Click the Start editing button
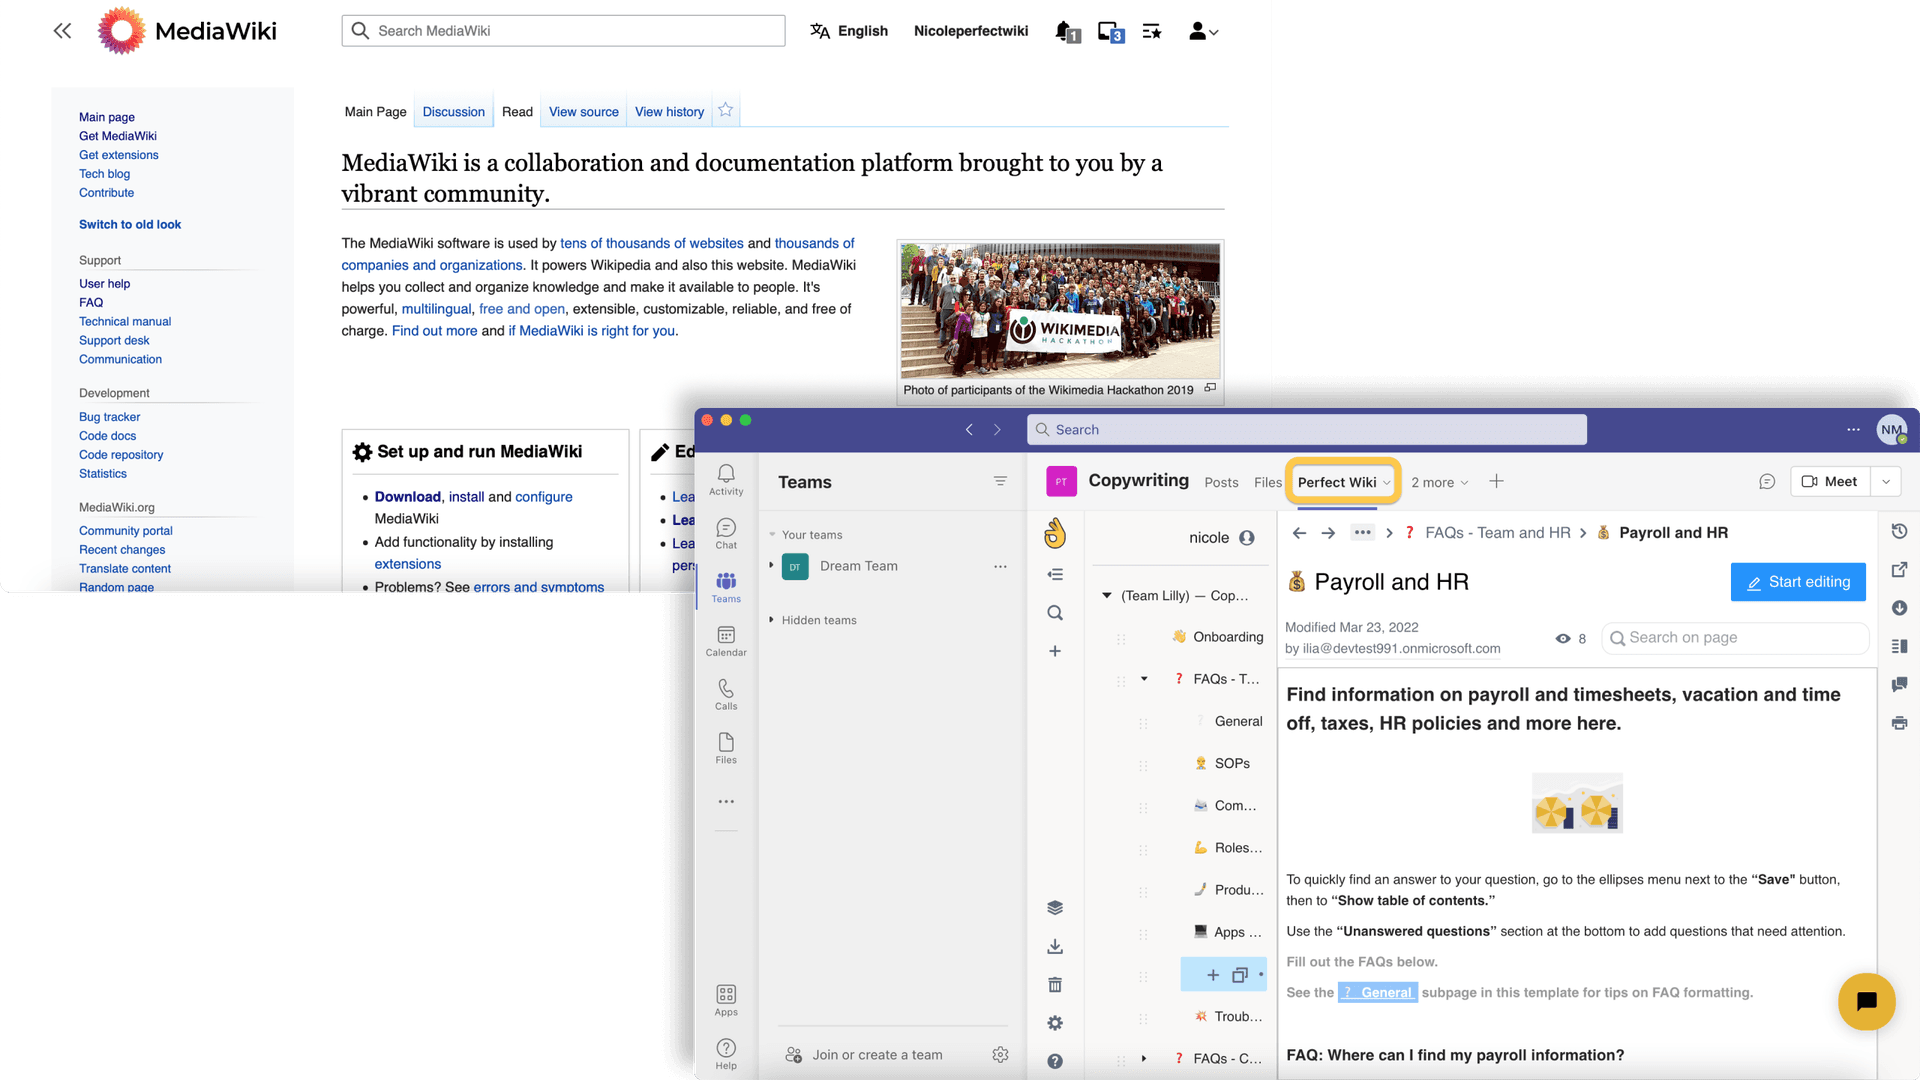This screenshot has width=1920, height=1080. (1798, 582)
